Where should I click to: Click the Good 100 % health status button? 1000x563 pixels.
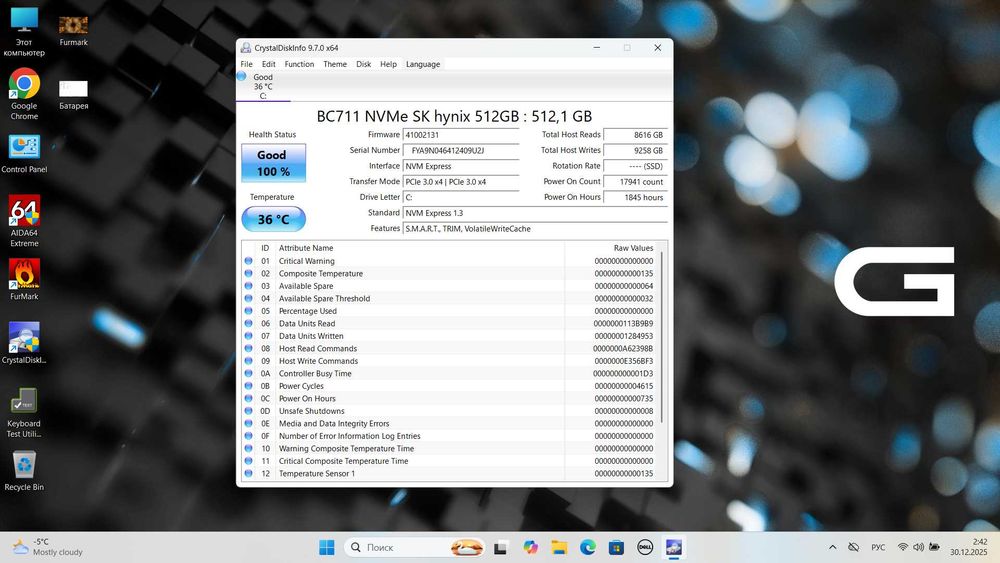[274, 163]
